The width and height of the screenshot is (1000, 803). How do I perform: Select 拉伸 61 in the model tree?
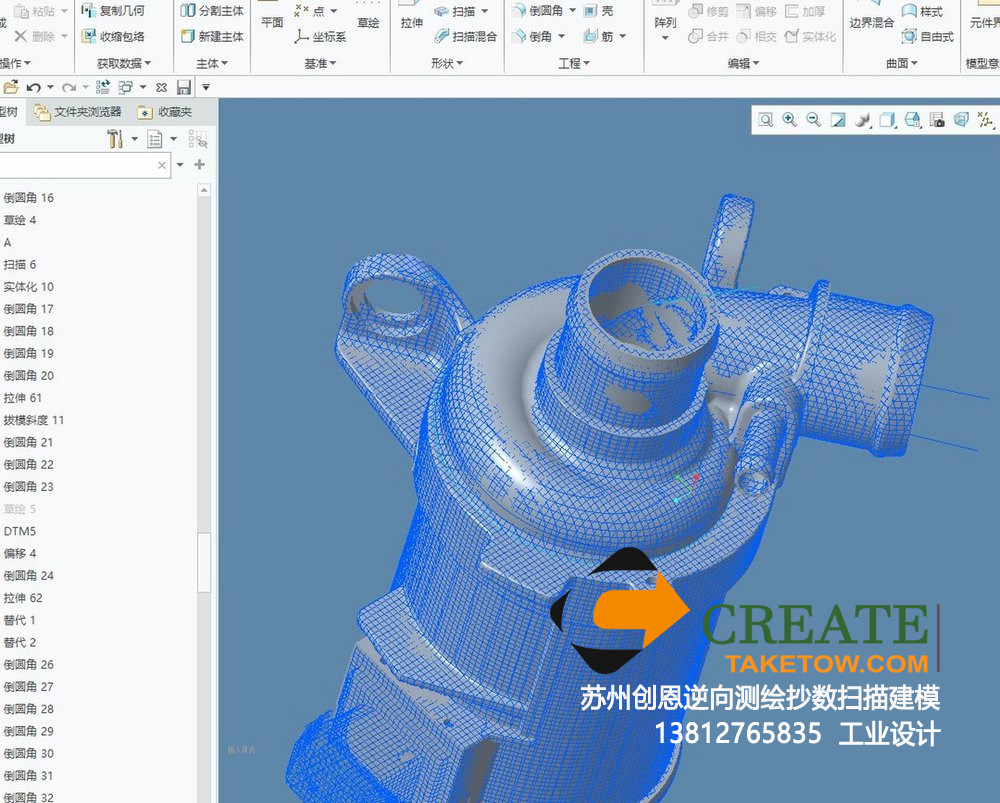(x=22, y=398)
